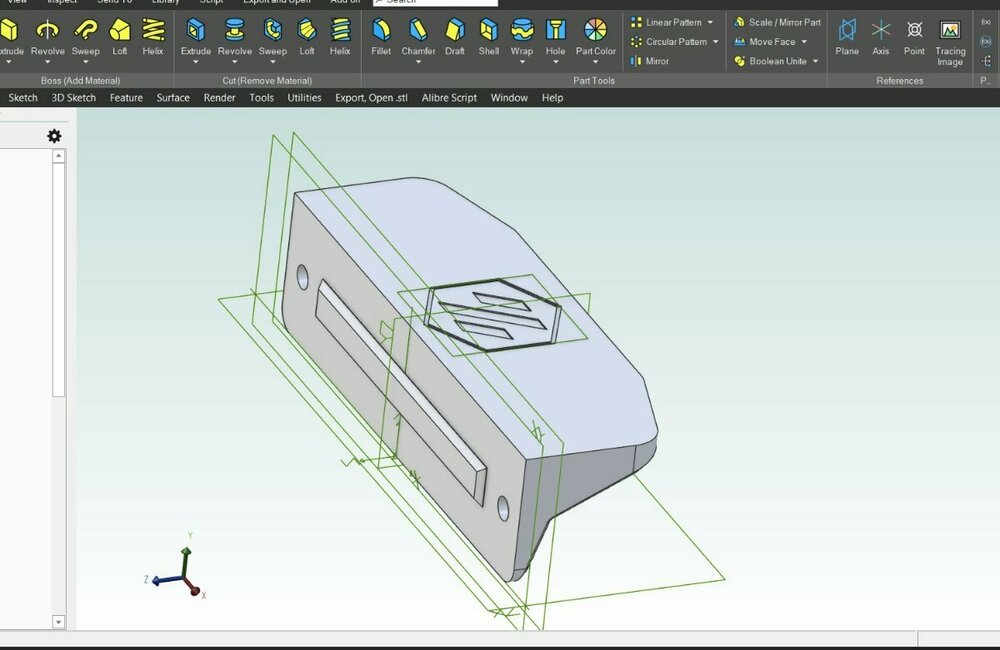Image resolution: width=1000 pixels, height=650 pixels.
Task: Open the Surface menu
Action: click(x=173, y=98)
